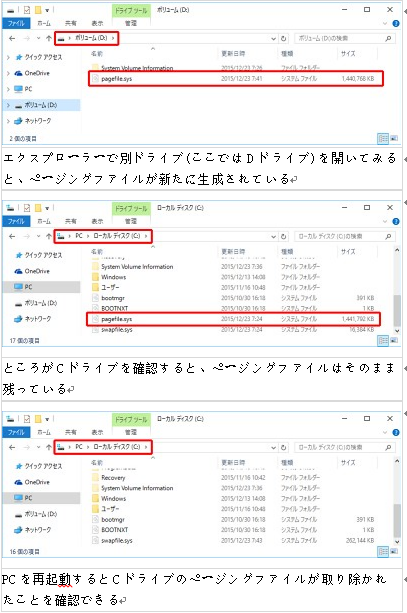Click back arrow in ボリューム (D:) window
The width and height of the screenshot is (407, 613).
pos(12,38)
